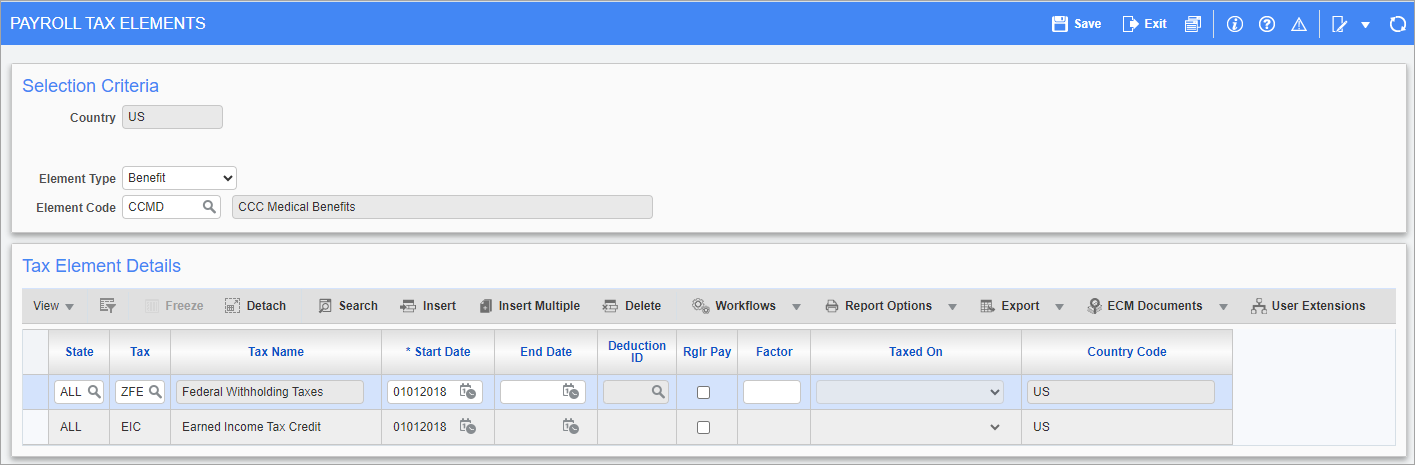Image resolution: width=1415 pixels, height=465 pixels.
Task: Insert a new tax element row
Action: (x=428, y=306)
